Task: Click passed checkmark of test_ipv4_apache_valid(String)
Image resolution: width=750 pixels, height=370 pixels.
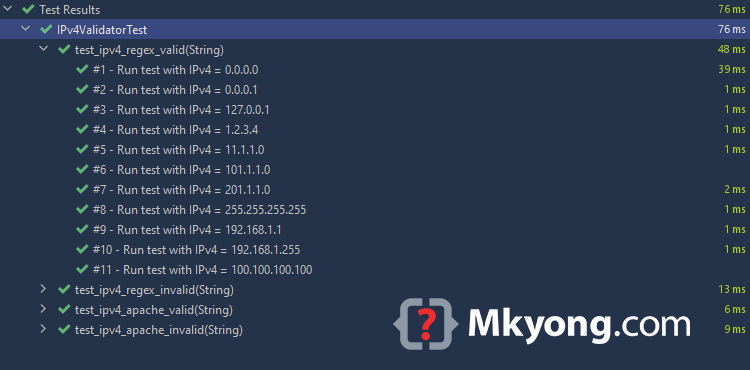Action: (x=64, y=309)
